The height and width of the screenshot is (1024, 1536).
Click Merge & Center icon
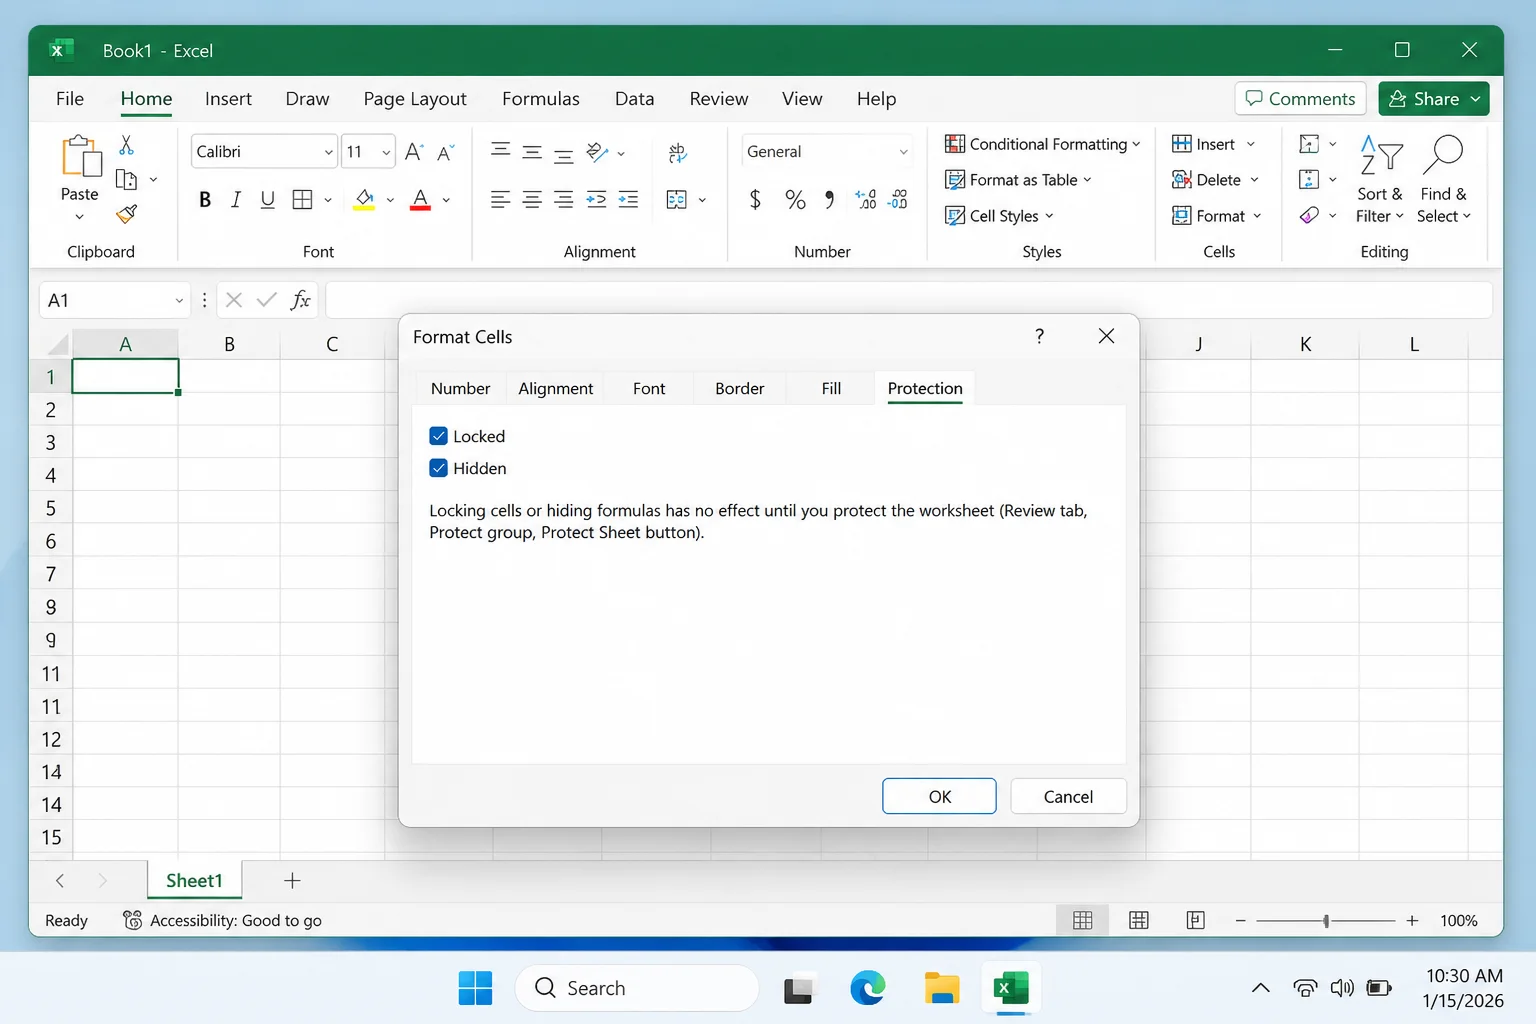[x=677, y=200]
